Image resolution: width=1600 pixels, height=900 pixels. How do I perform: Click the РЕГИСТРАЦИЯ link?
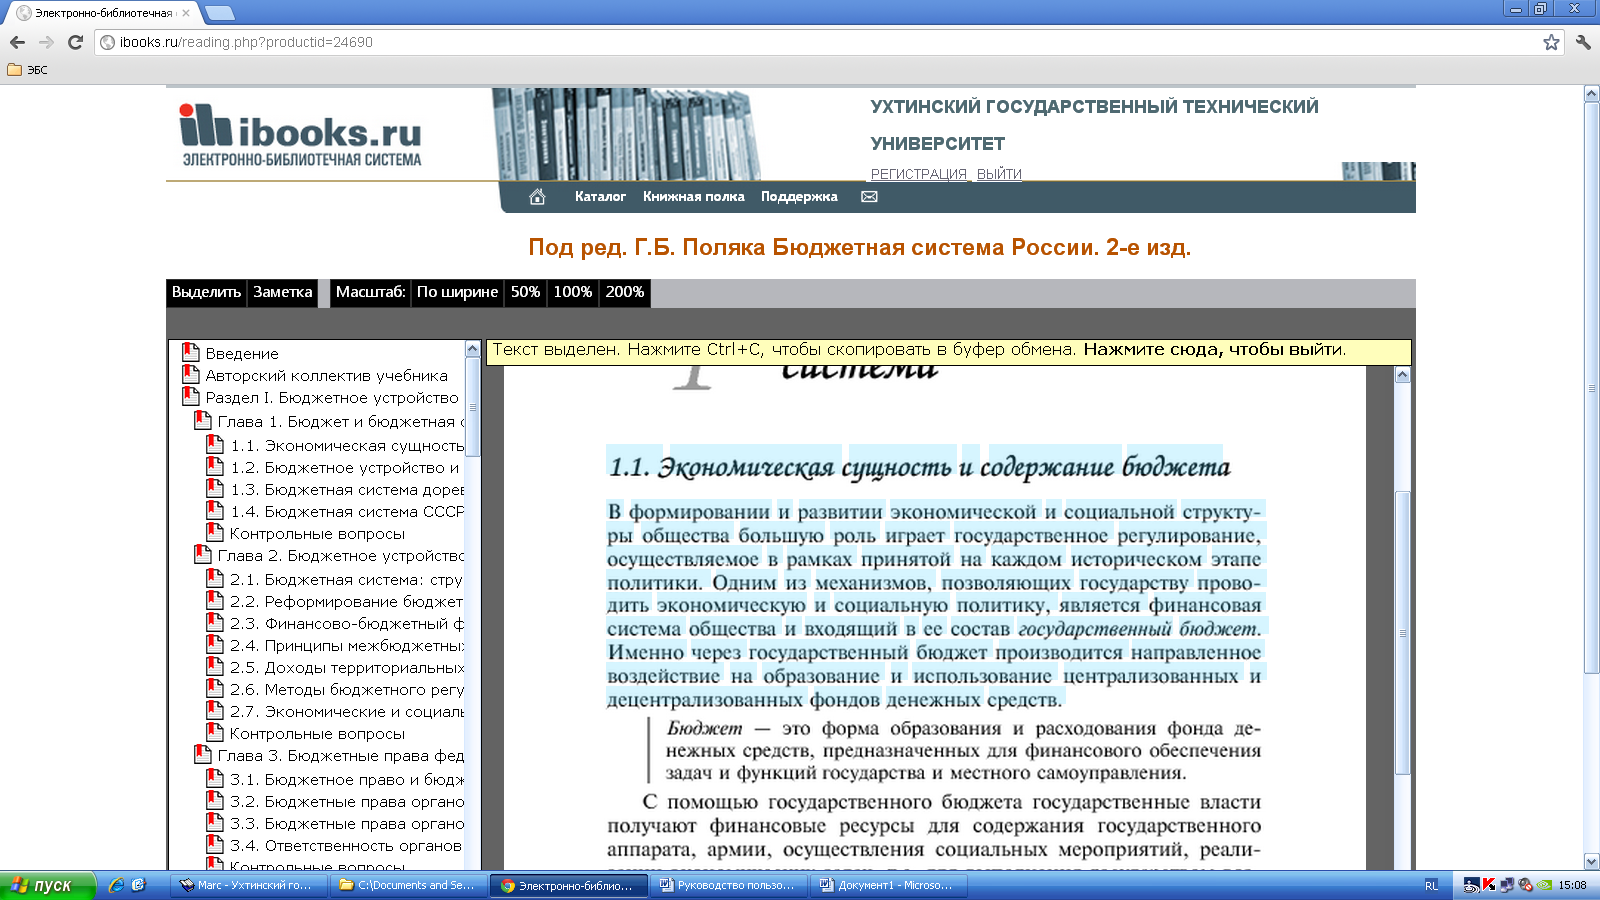click(x=919, y=174)
